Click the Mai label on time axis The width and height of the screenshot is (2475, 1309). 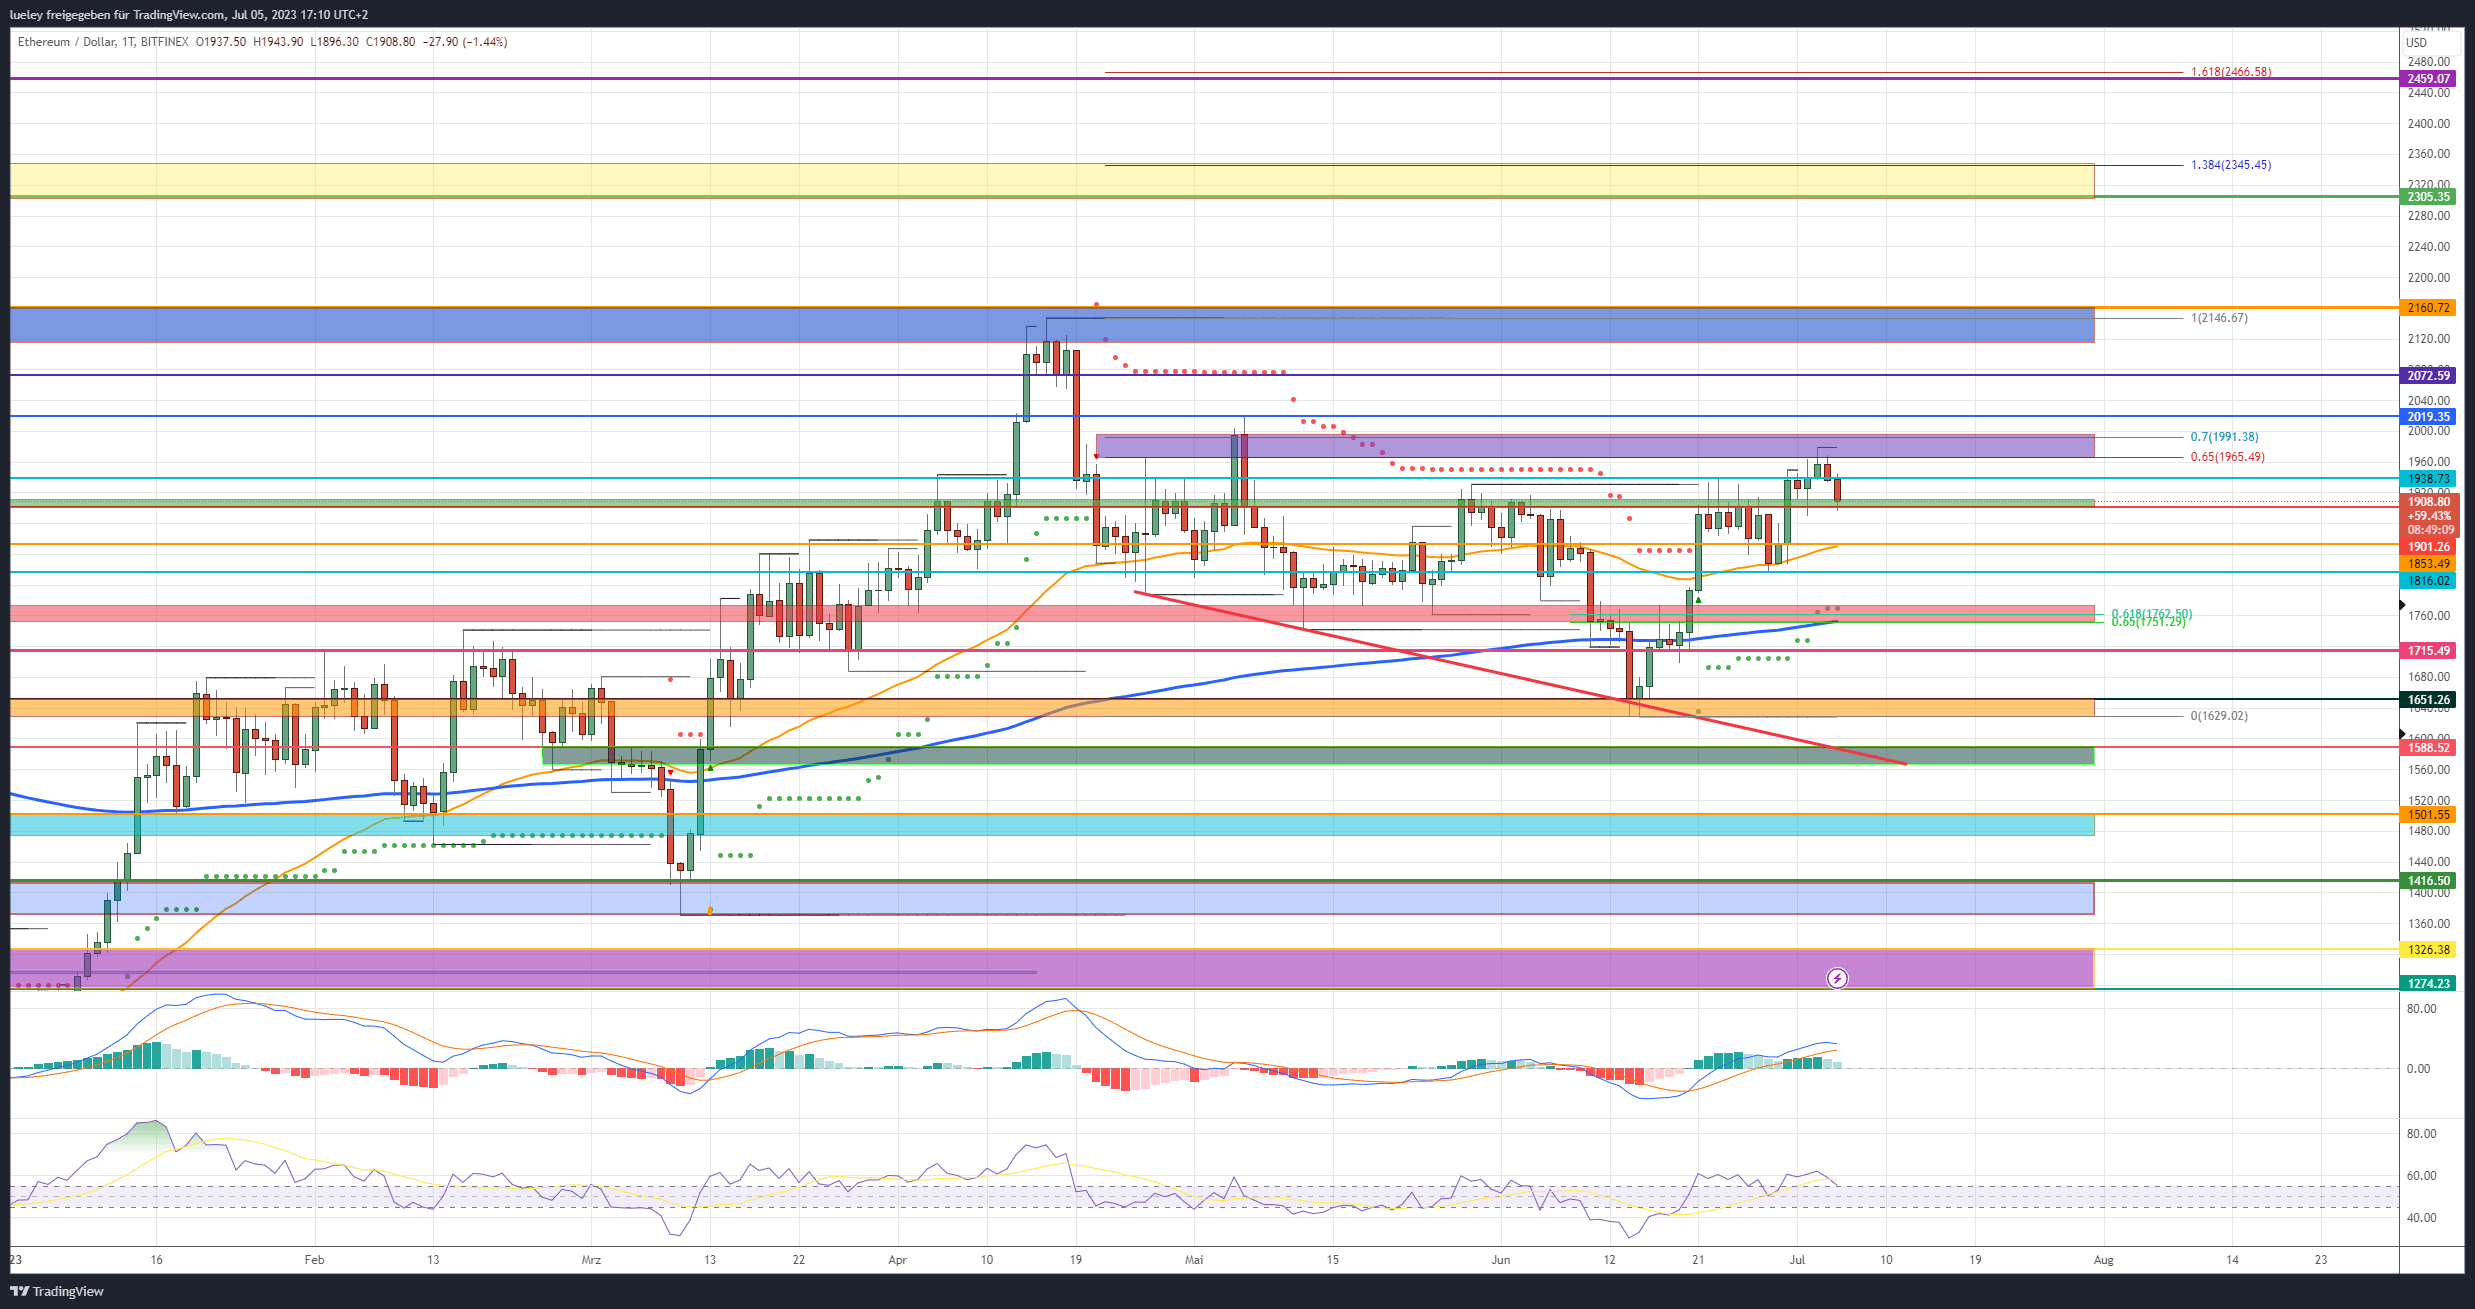(x=1194, y=1260)
